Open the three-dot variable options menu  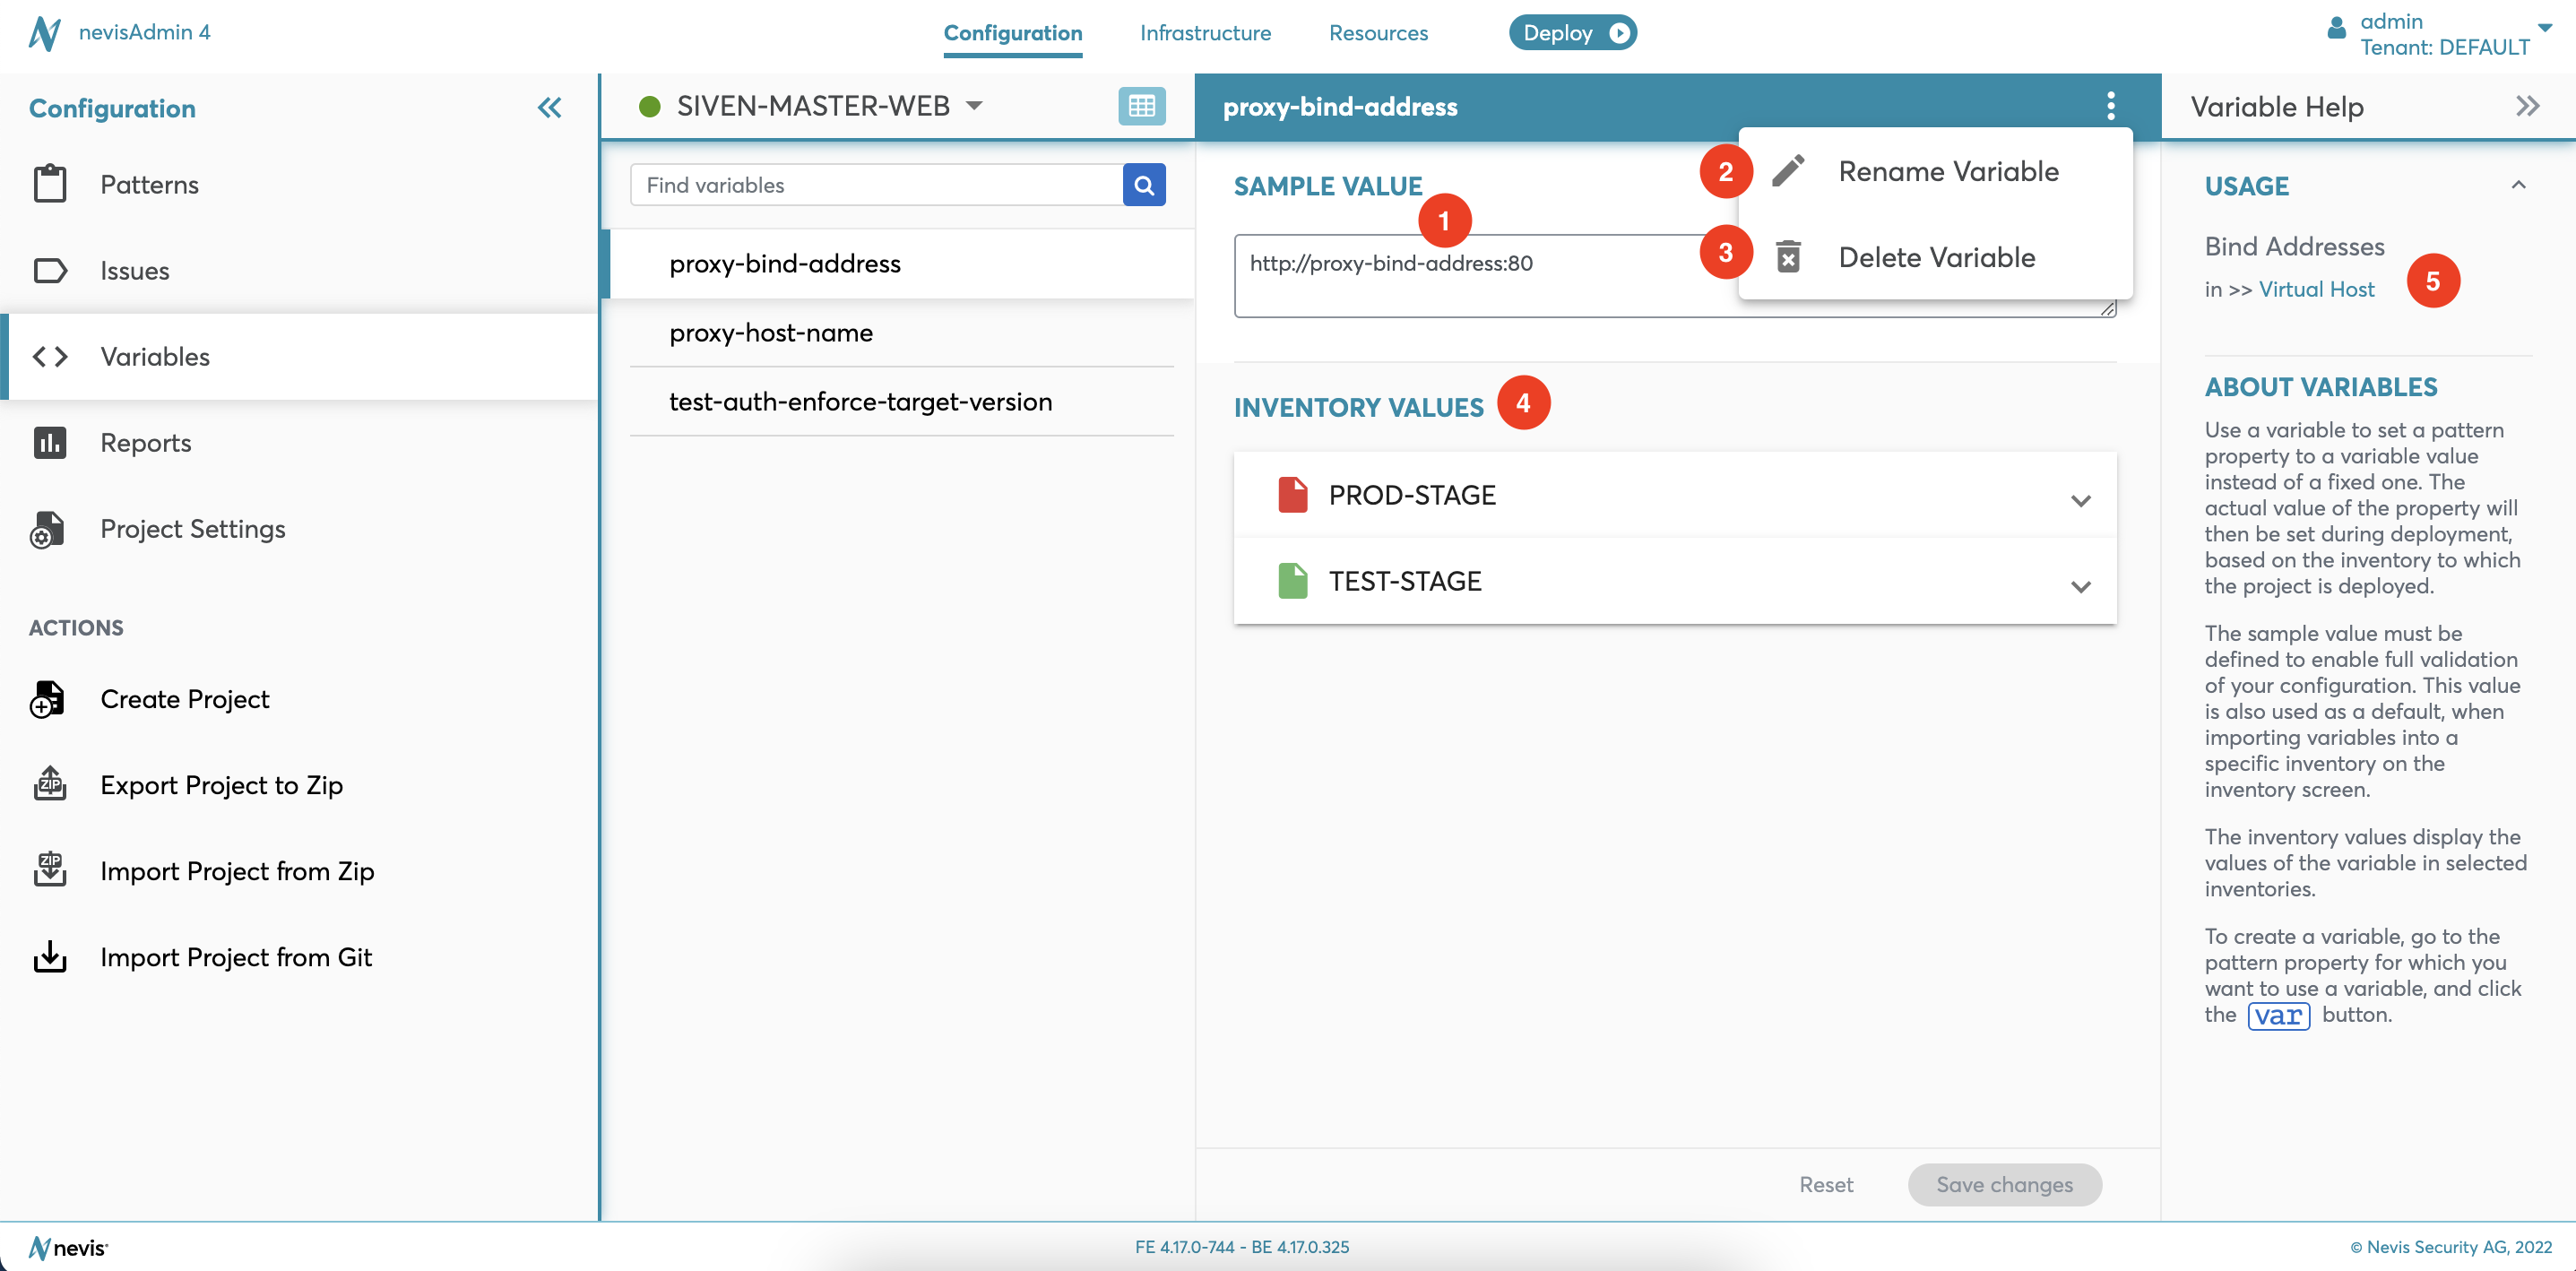[x=2110, y=106]
